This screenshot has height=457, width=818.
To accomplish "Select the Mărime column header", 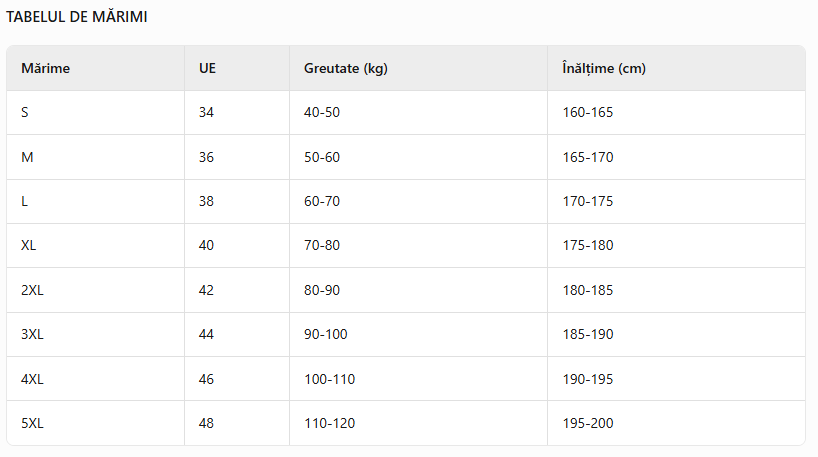I will (x=45, y=68).
